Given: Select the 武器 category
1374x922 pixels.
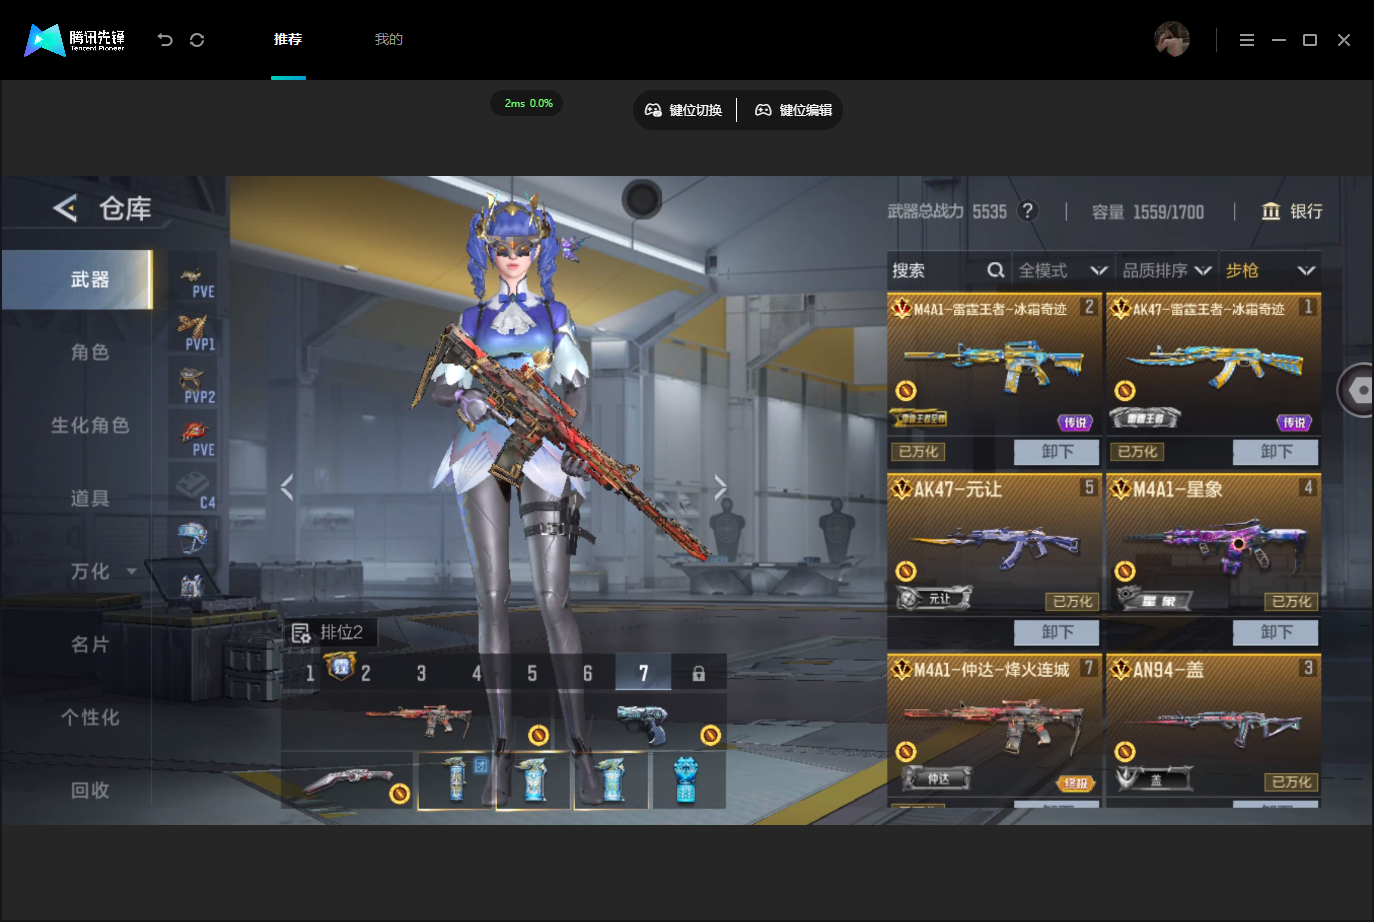Looking at the screenshot, I should click(77, 279).
